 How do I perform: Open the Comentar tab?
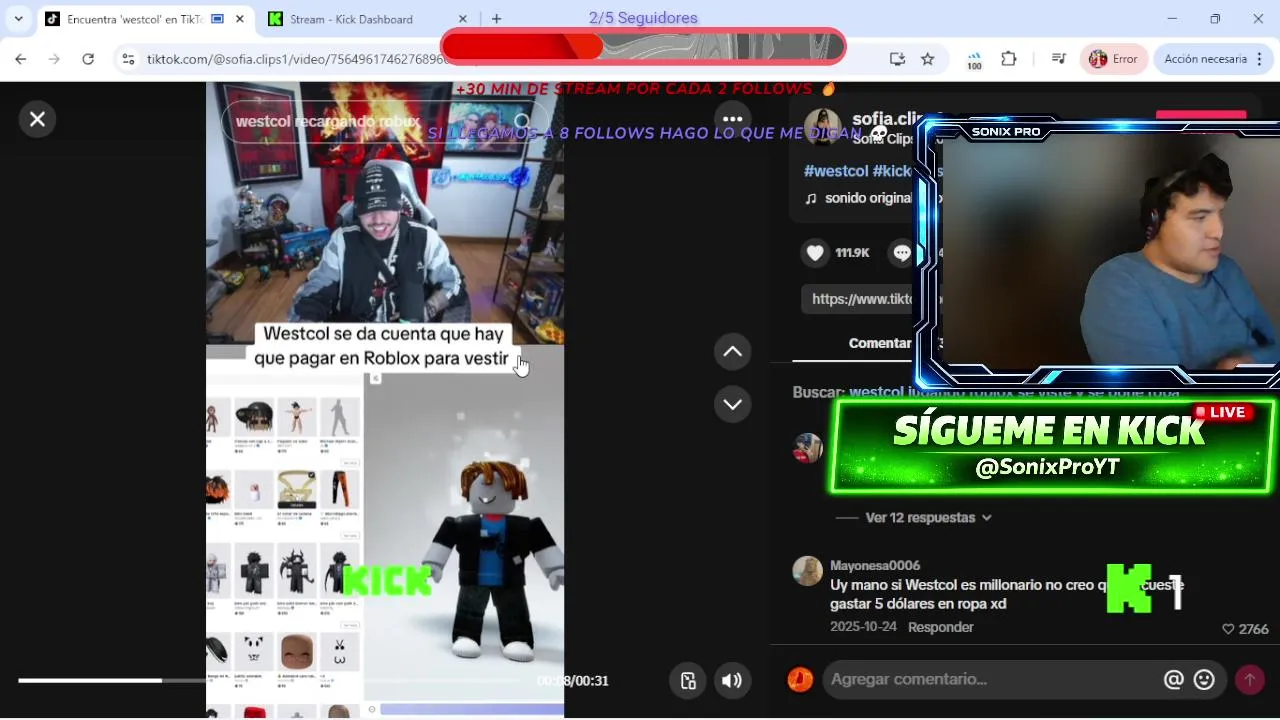tap(879, 343)
